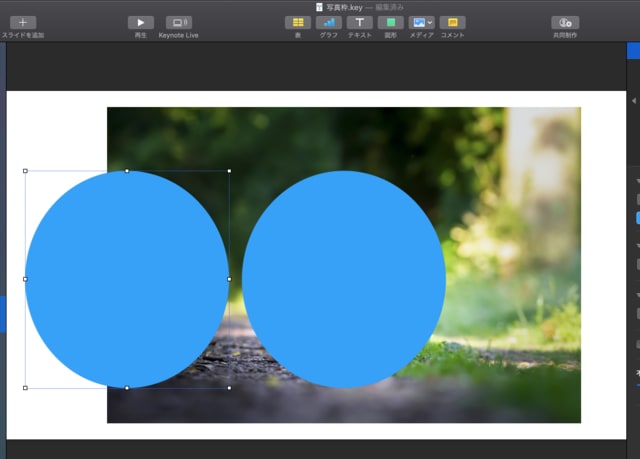Add a text box with テキスト
The image size is (640, 459).
click(x=359, y=22)
